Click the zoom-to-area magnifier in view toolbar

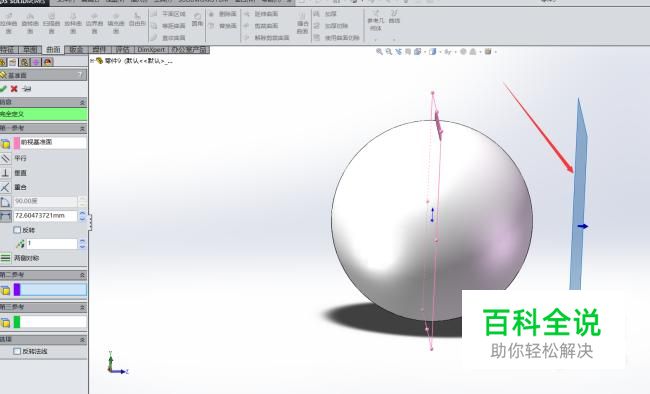[388, 51]
